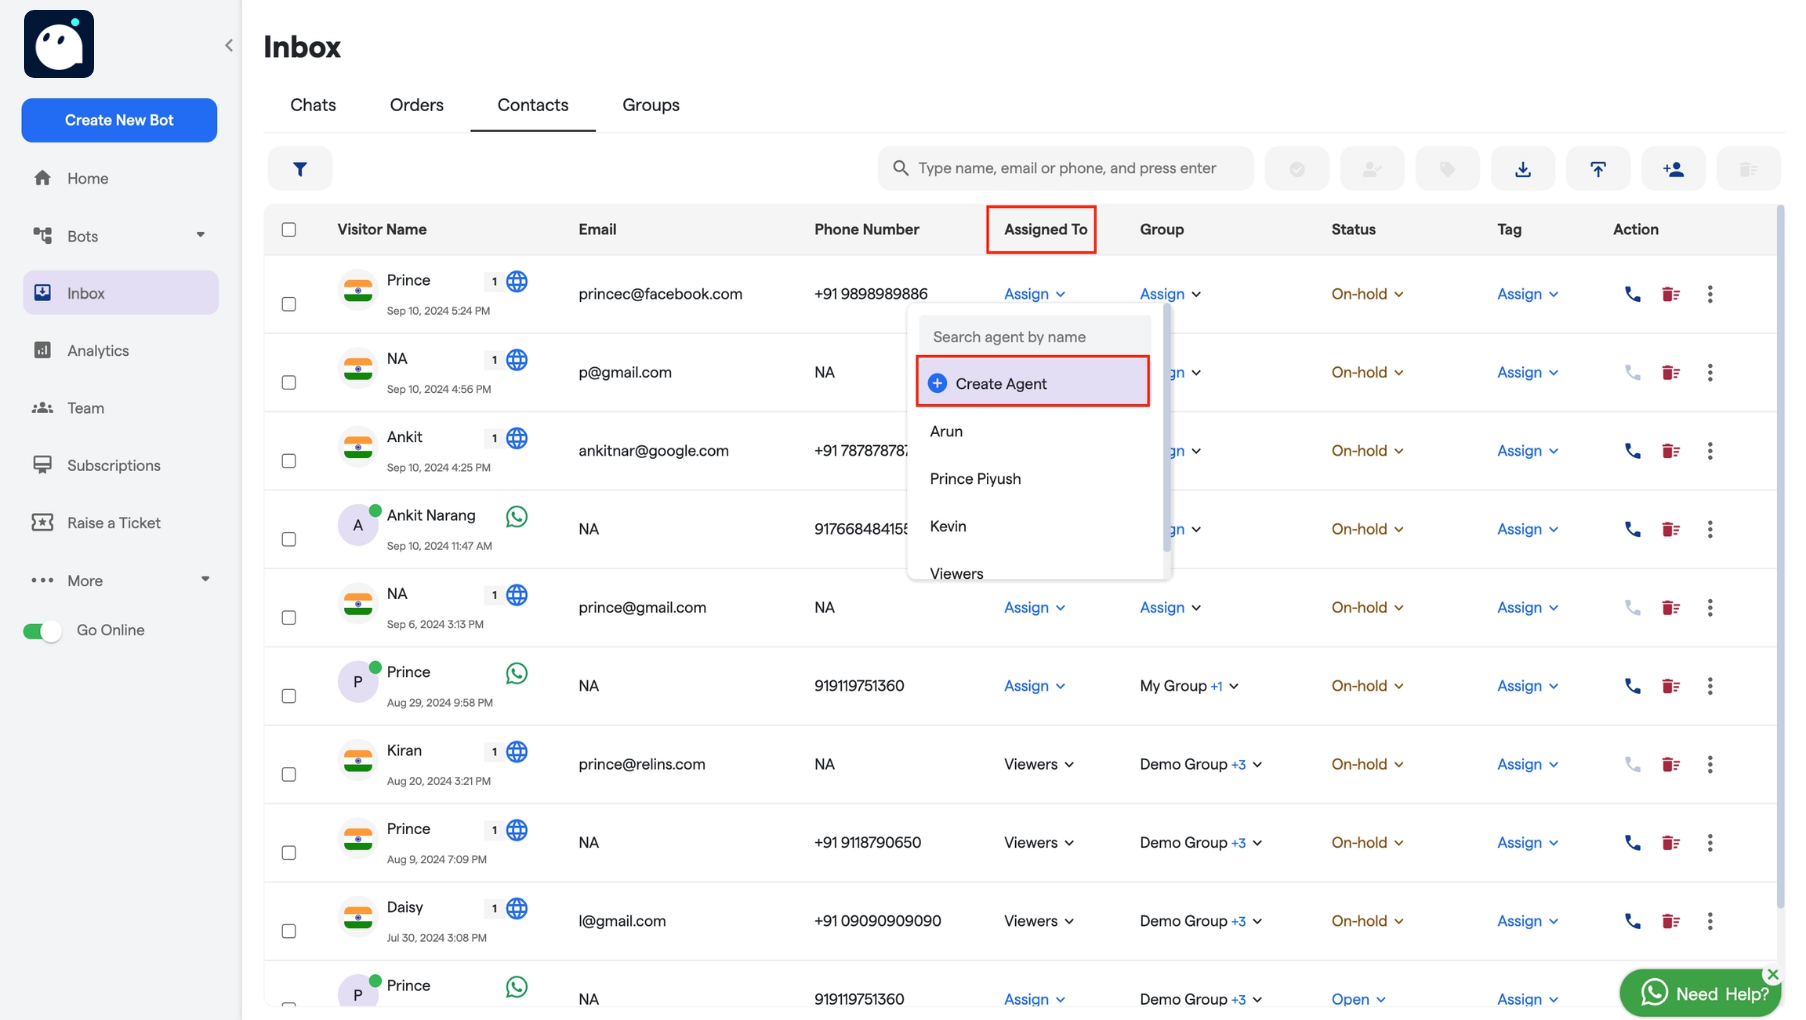This screenshot has height=1020, width=1806.
Task: Switch to the Orders tab
Action: click(416, 105)
